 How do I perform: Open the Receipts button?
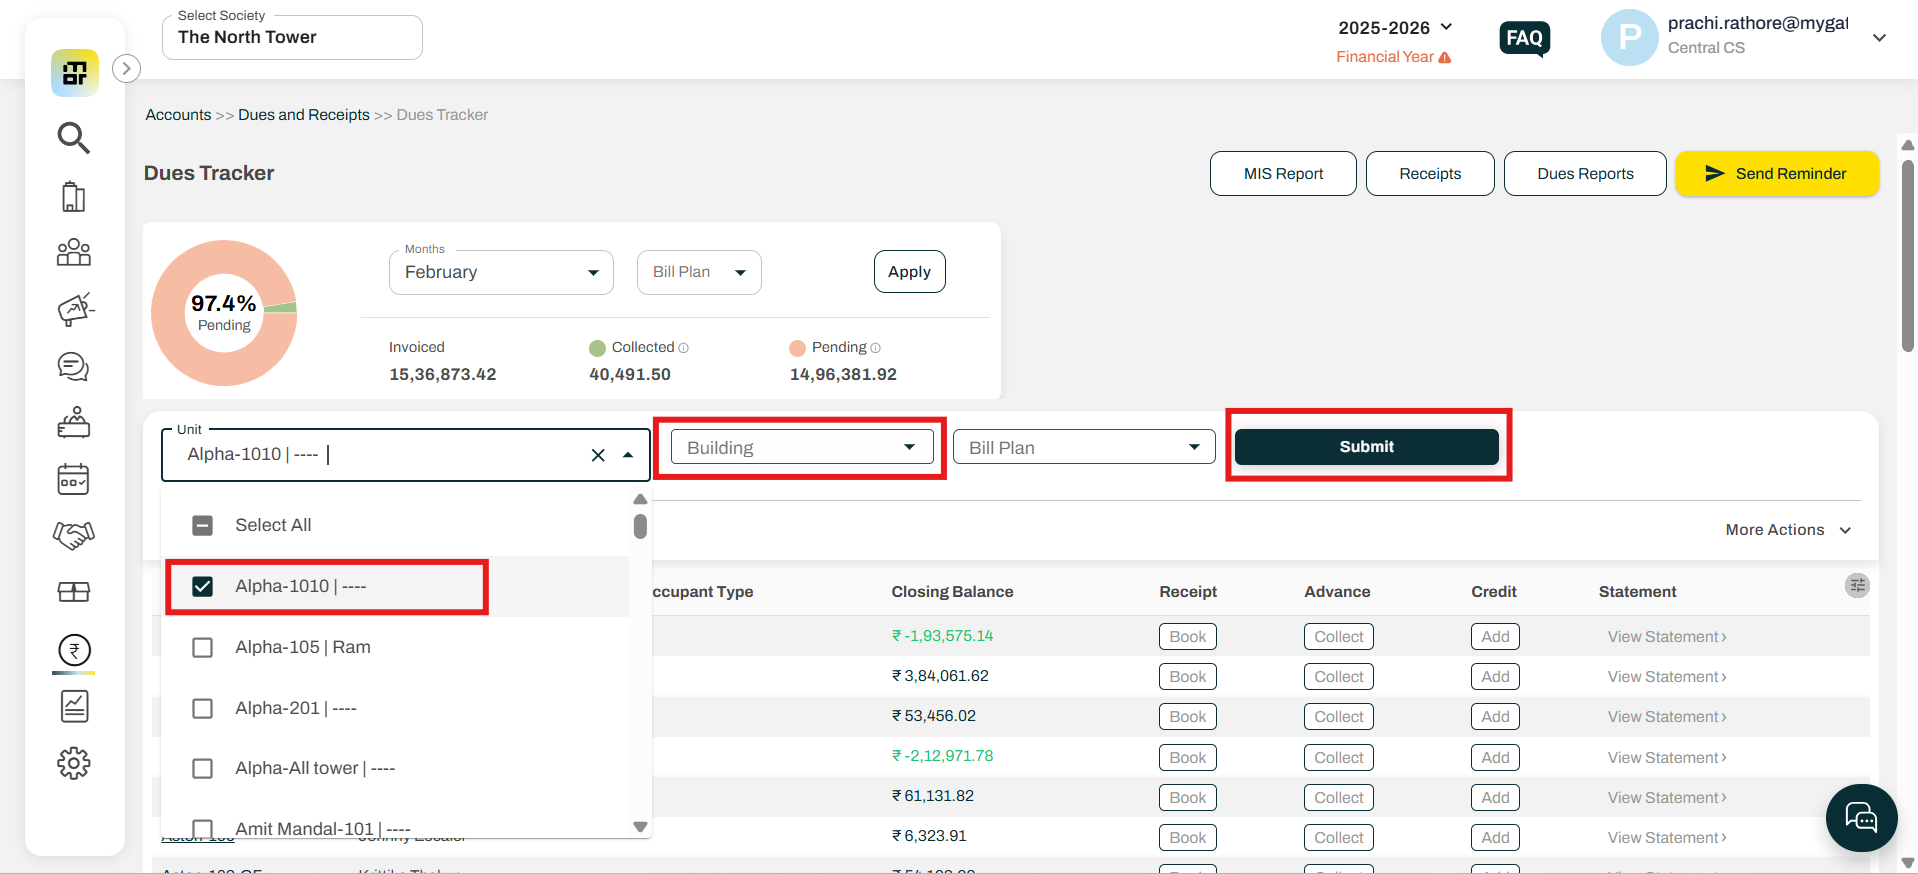coord(1430,174)
